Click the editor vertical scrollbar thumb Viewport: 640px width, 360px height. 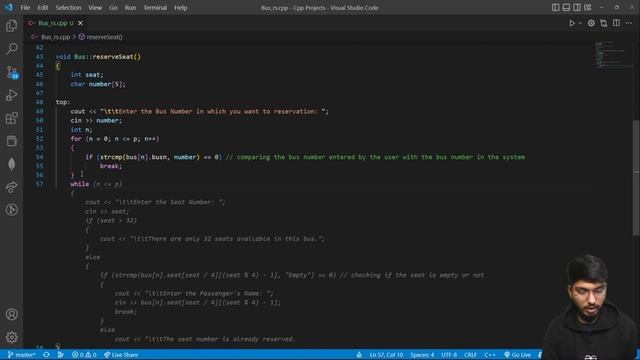click(636, 178)
